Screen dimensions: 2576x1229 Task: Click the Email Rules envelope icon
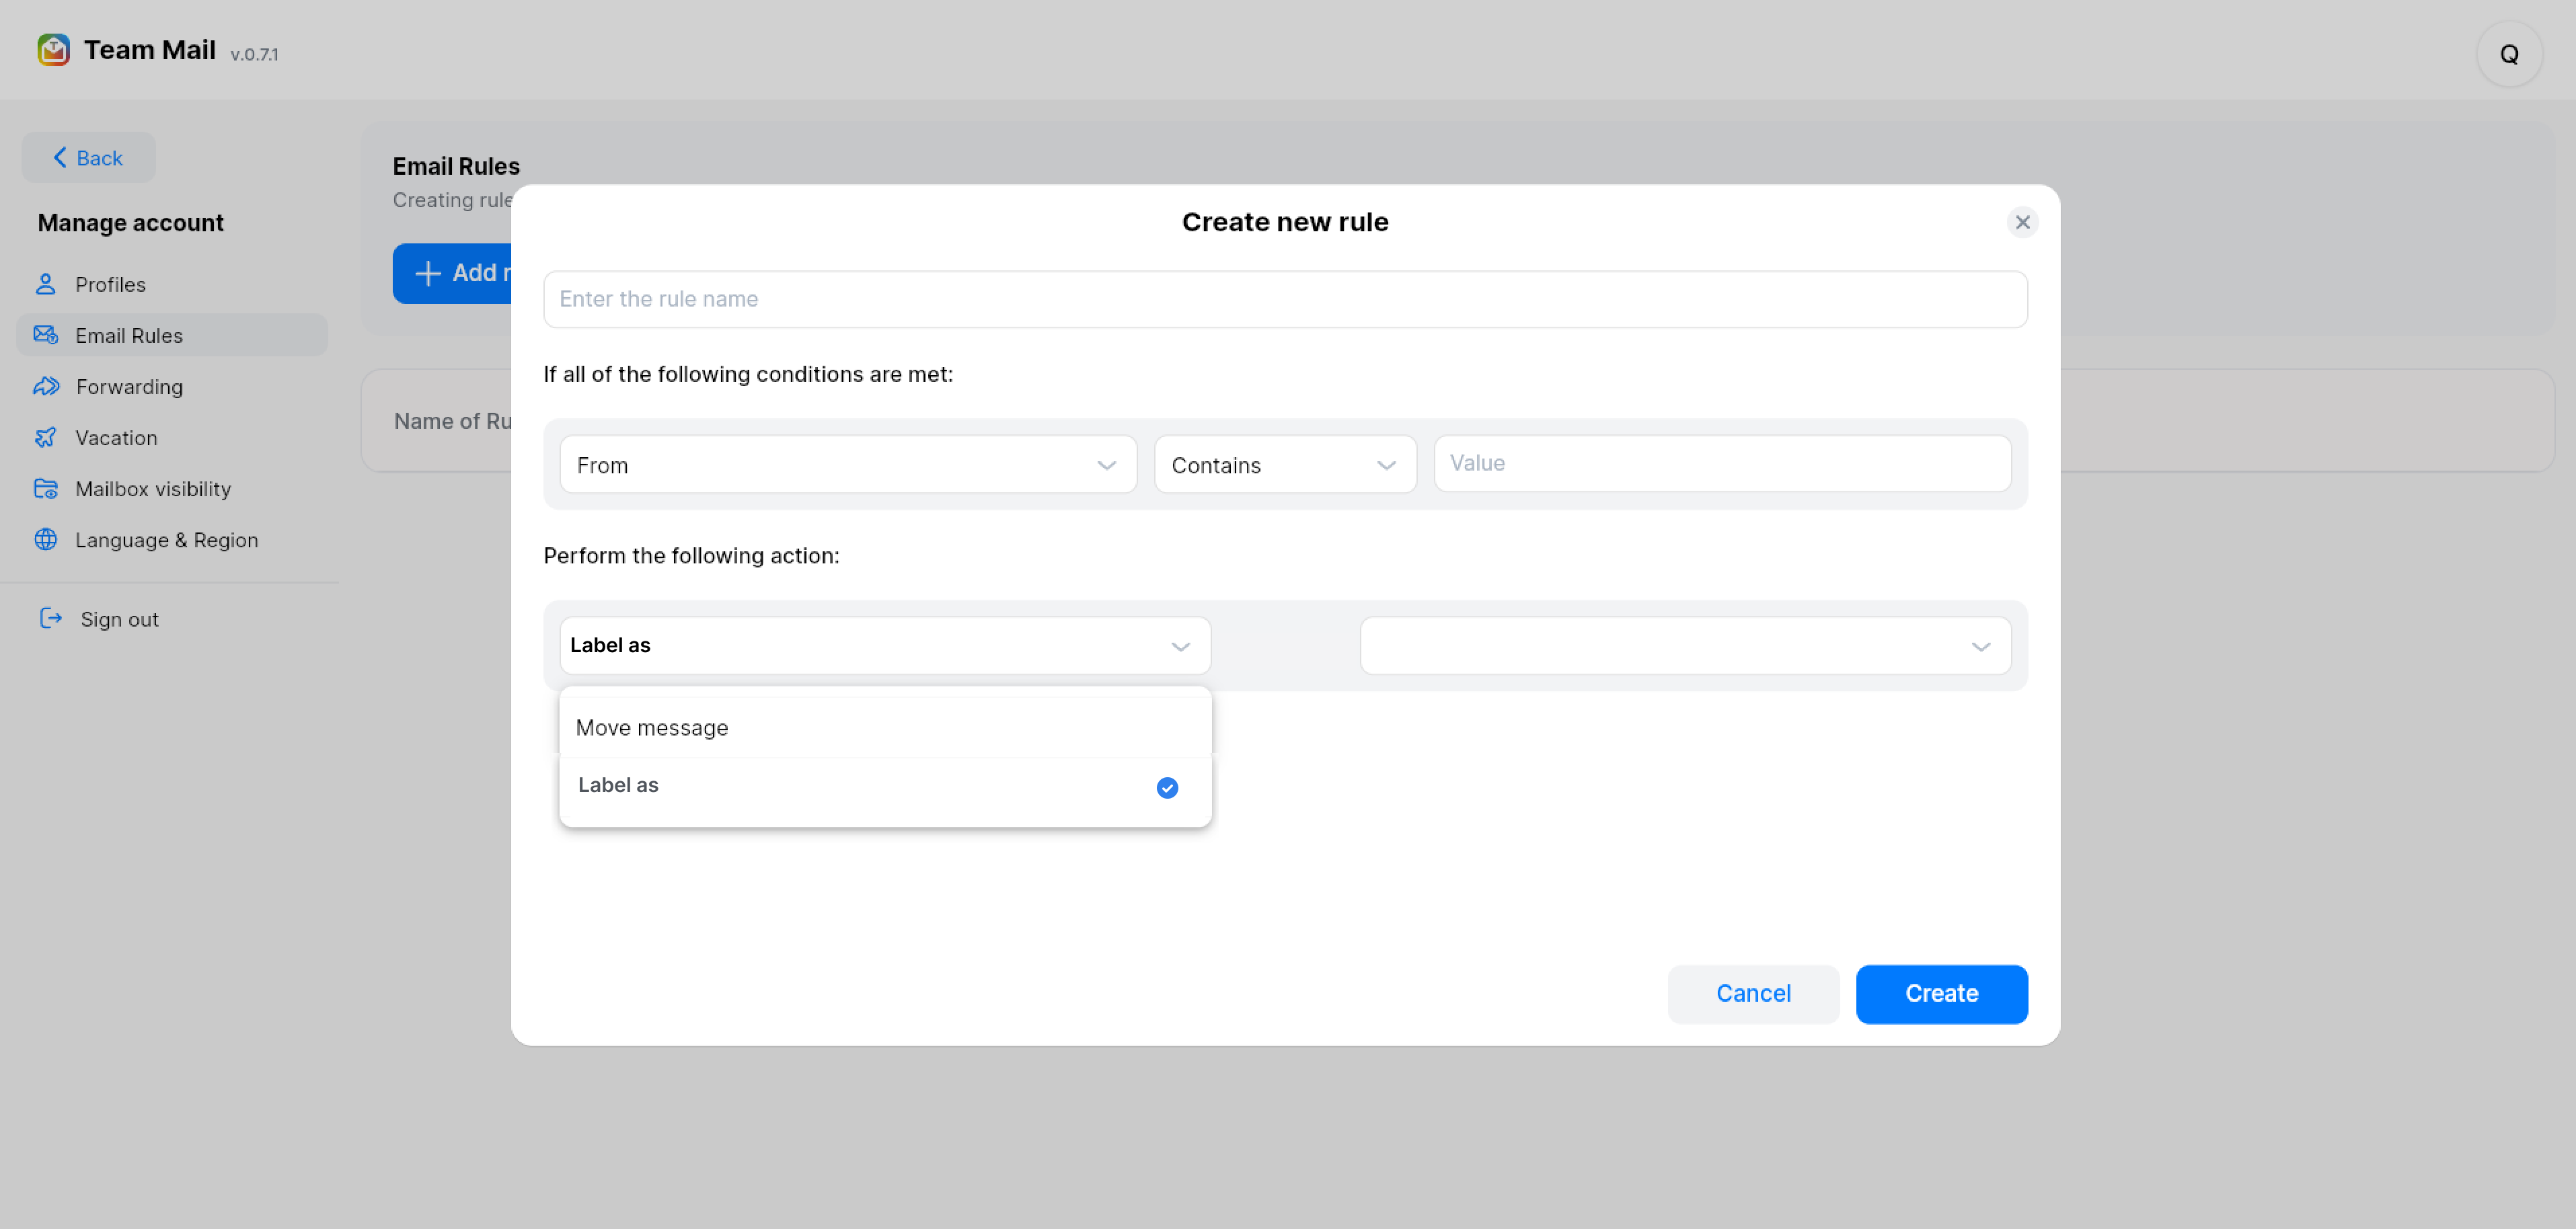click(x=46, y=336)
